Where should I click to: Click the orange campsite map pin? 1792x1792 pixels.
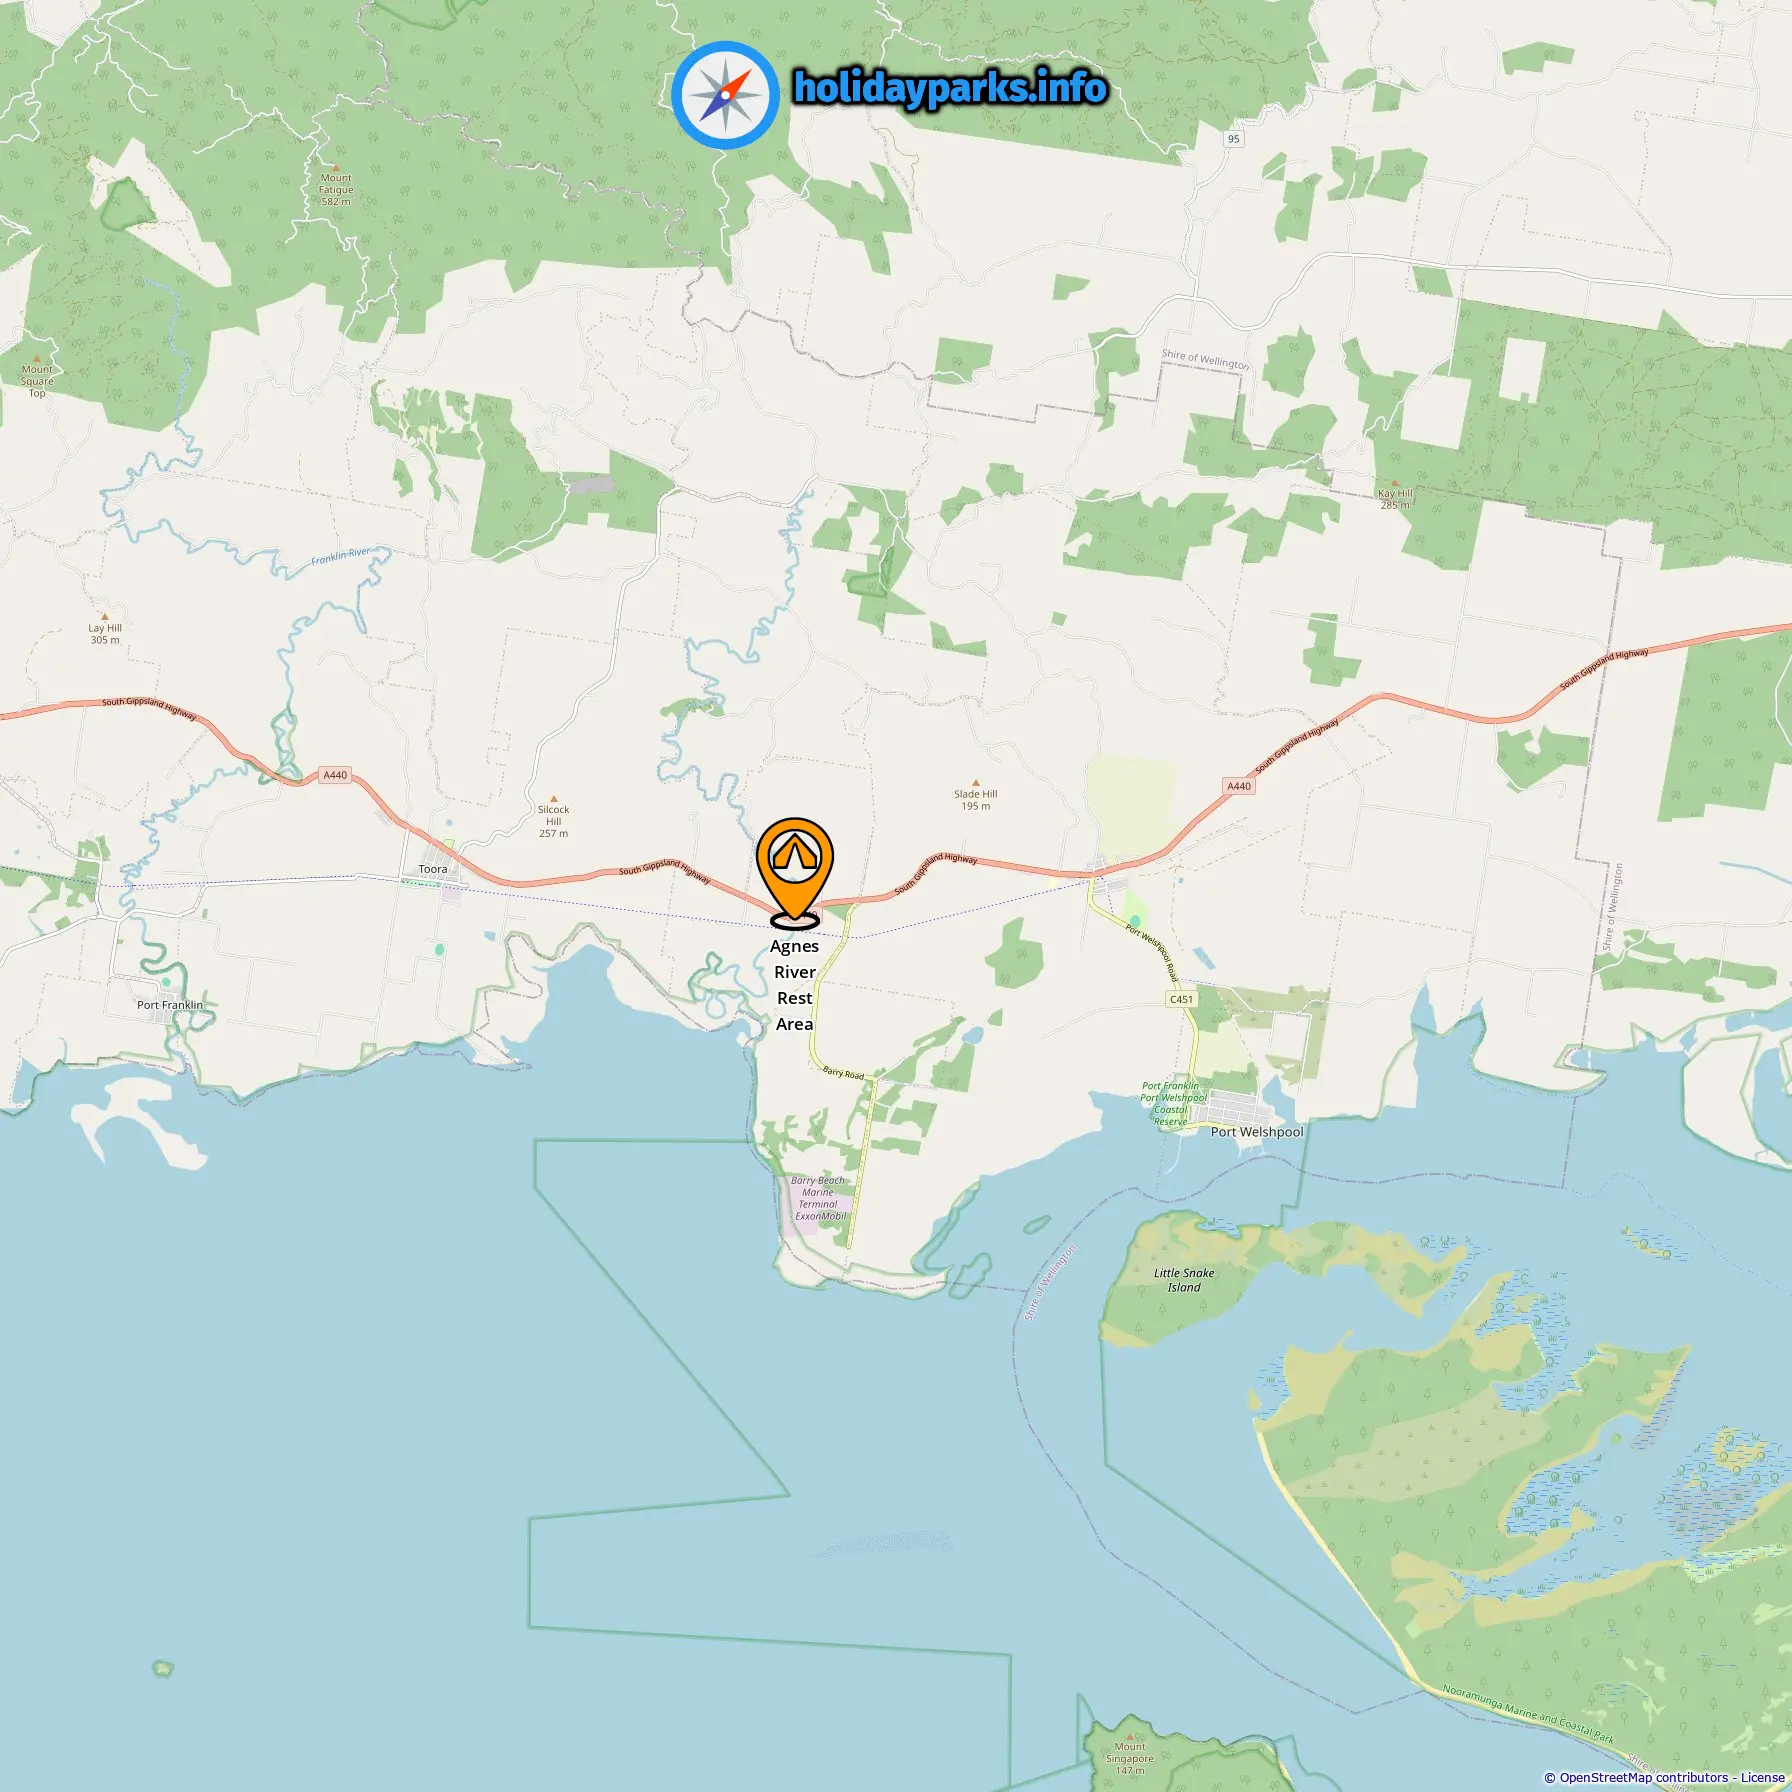(x=795, y=869)
